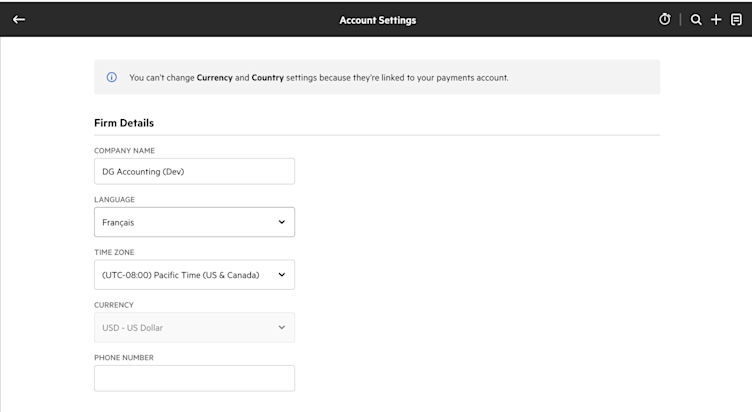Click the PHONE NUMBER field label
The height and width of the screenshot is (412, 752).
coord(124,358)
